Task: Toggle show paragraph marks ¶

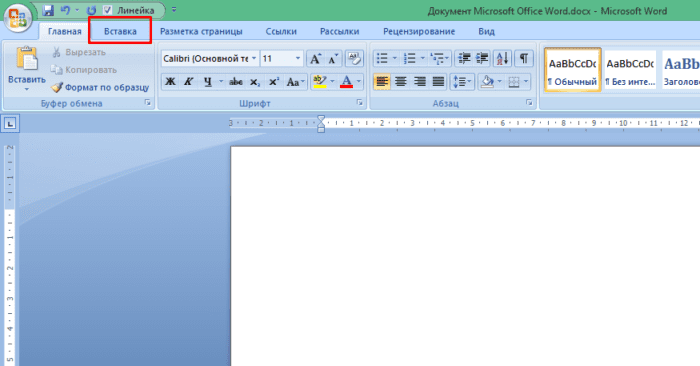Action: coord(524,58)
